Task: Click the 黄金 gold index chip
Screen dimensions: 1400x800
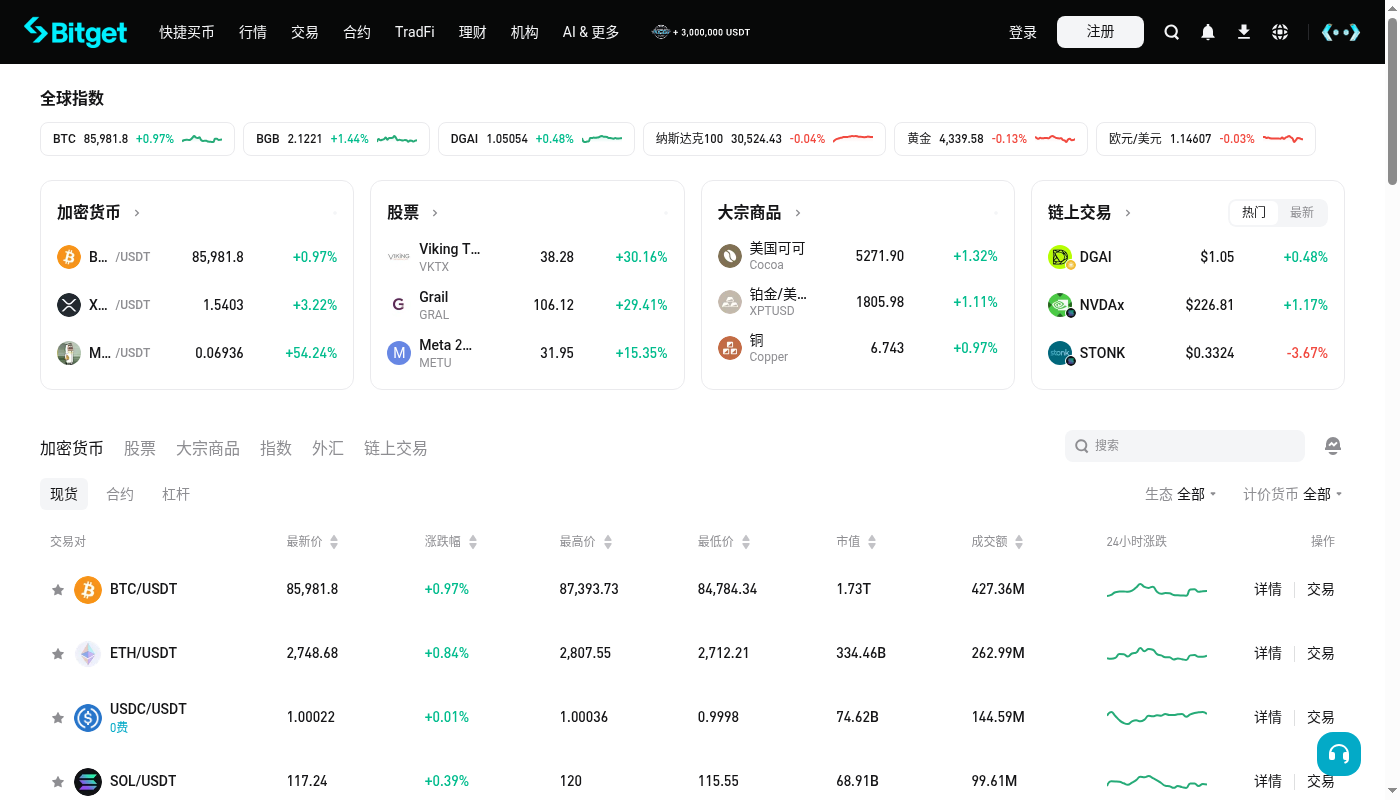Action: tap(991, 139)
